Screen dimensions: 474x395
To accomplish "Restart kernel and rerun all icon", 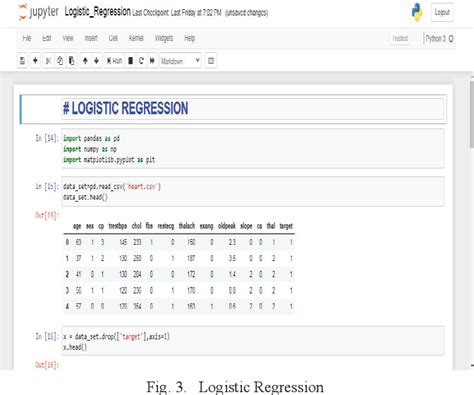I will [x=152, y=61].
